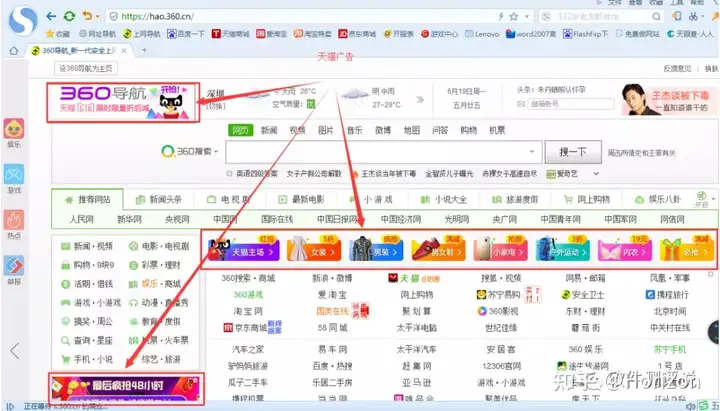Open the 京东商城 bookmark
This screenshot has height=411, width=720.
(x=357, y=34)
